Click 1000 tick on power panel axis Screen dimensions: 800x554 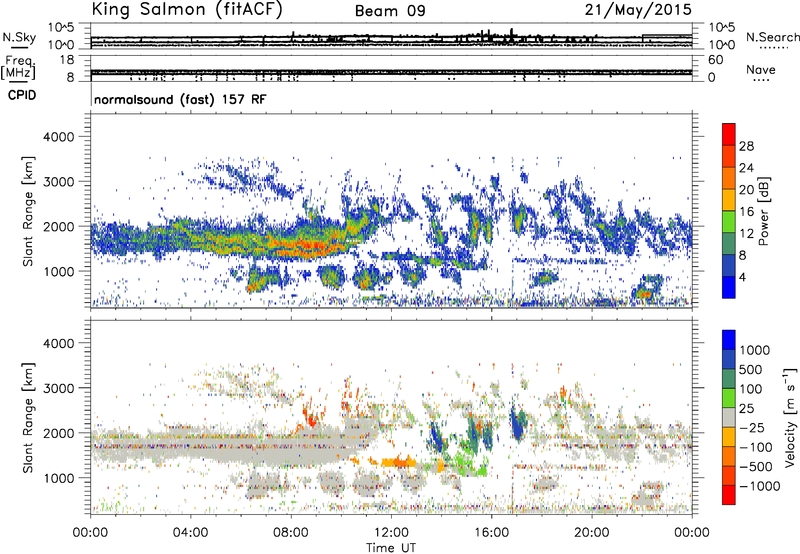[59, 271]
